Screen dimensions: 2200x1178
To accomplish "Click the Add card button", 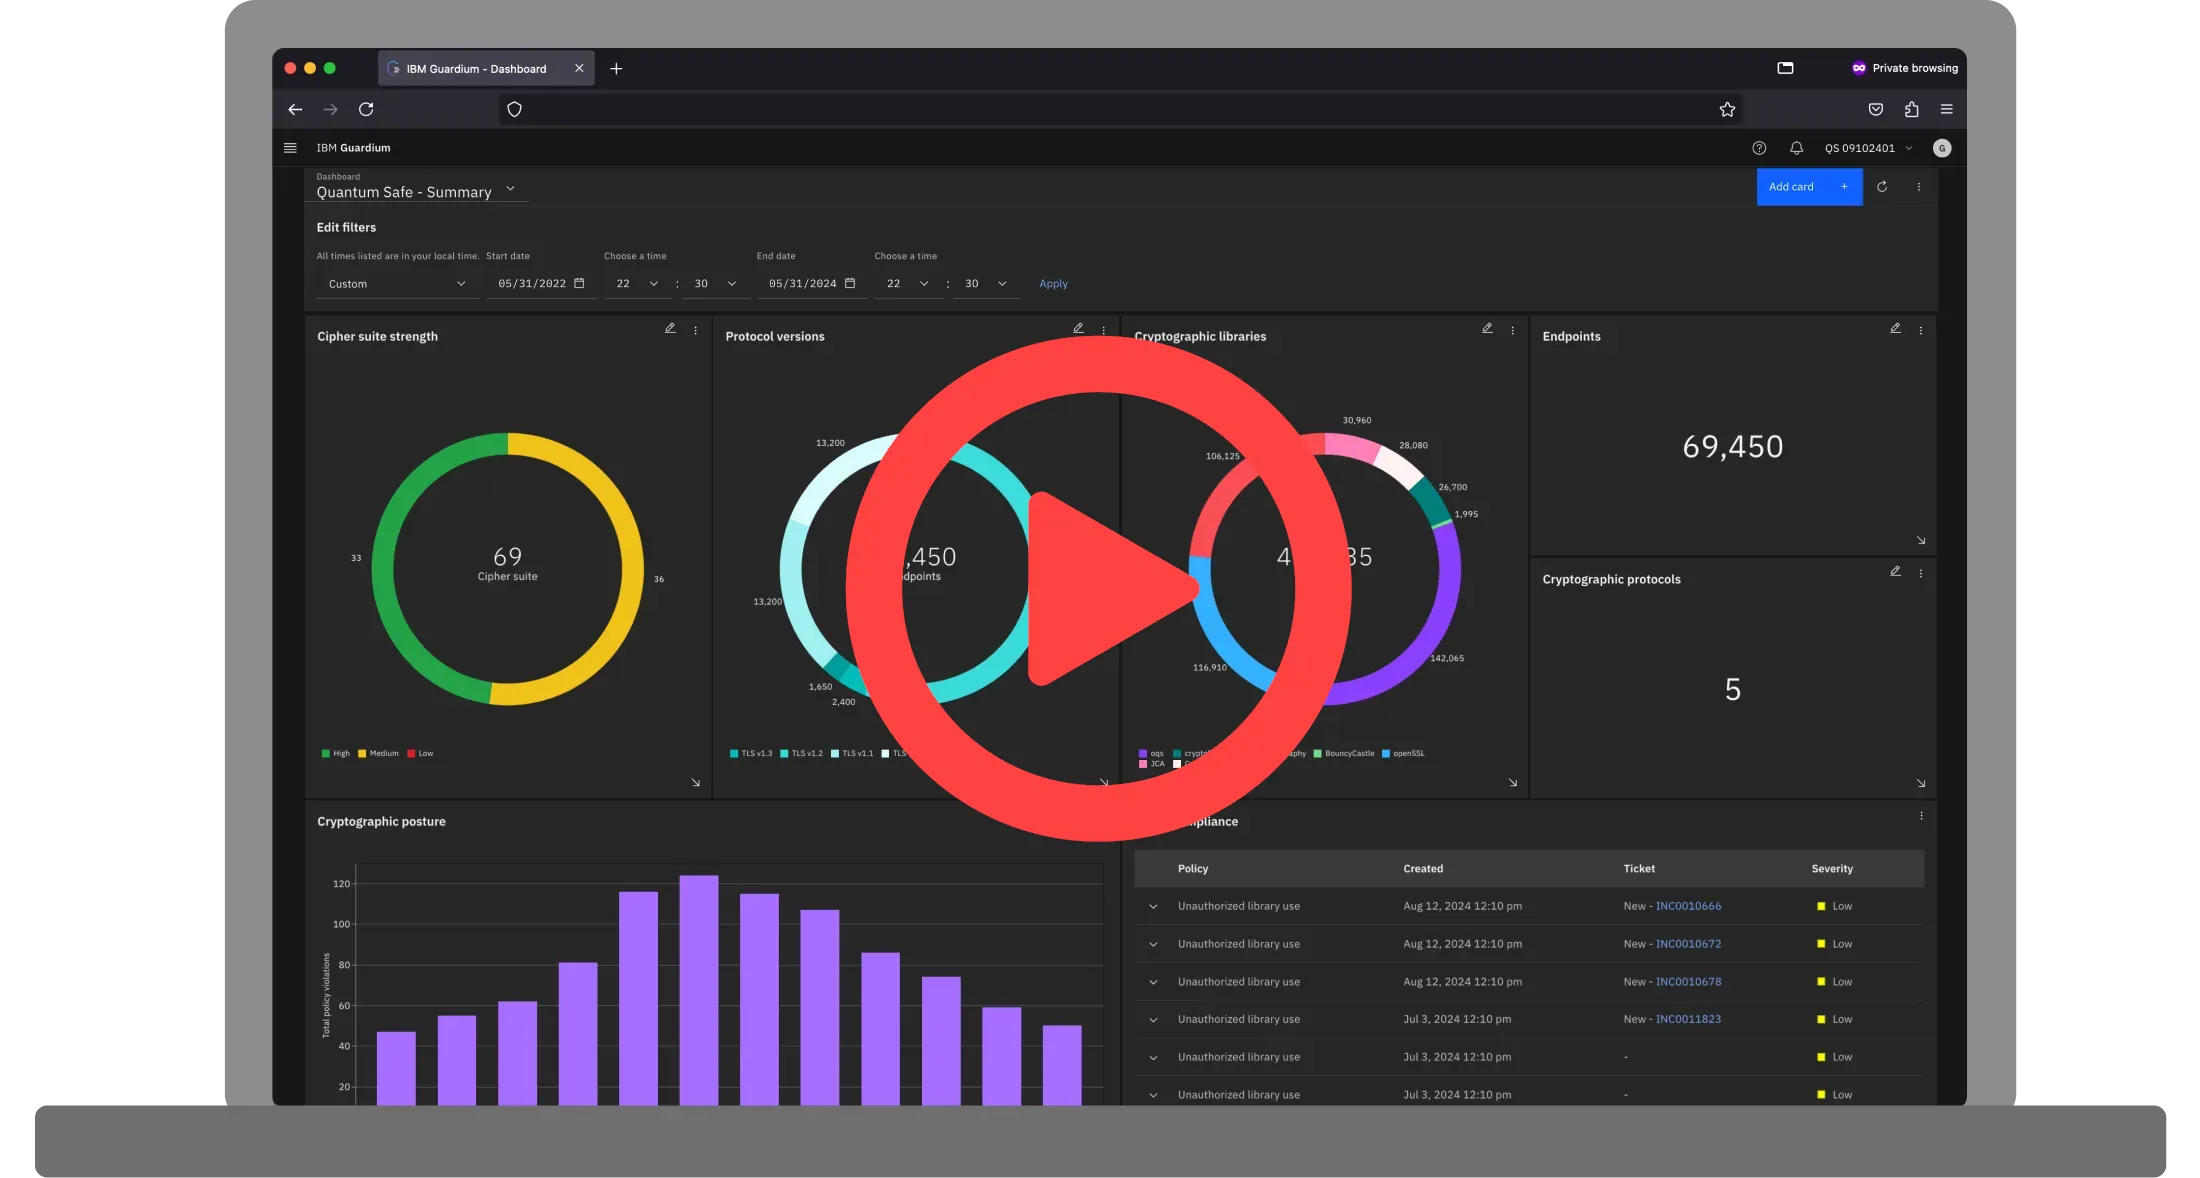I will [1809, 187].
